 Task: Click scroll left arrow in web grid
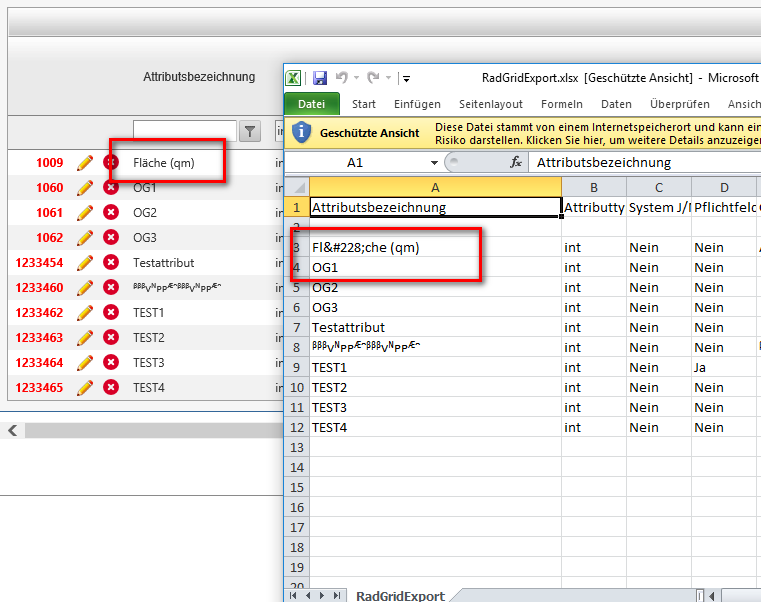pos(13,430)
